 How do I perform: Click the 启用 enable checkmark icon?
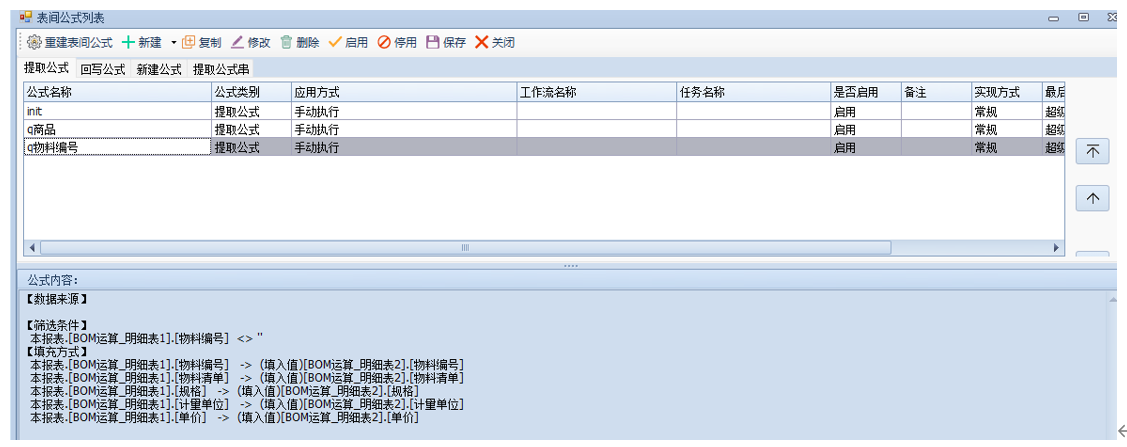point(335,42)
